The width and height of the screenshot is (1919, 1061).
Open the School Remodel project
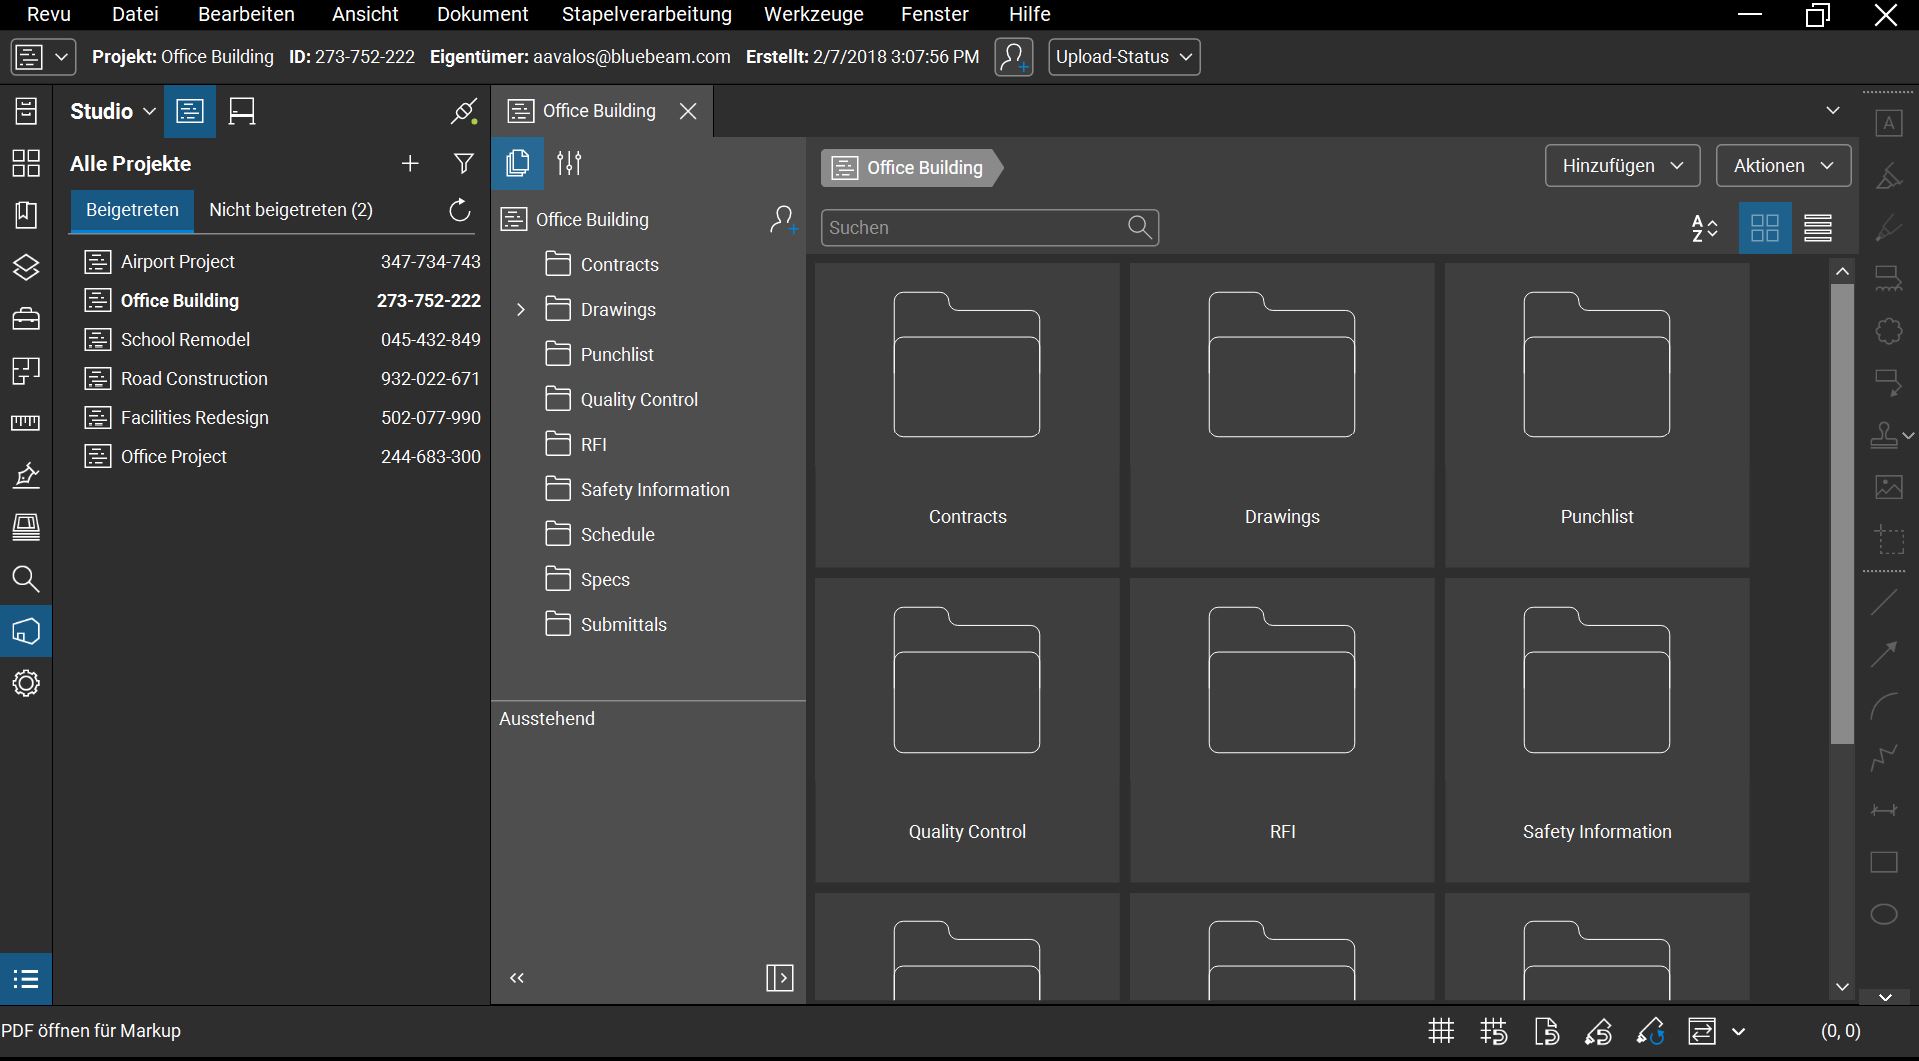click(x=282, y=340)
